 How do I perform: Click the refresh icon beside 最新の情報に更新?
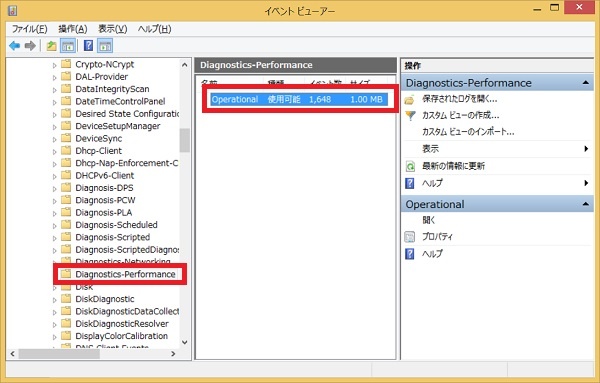(410, 166)
